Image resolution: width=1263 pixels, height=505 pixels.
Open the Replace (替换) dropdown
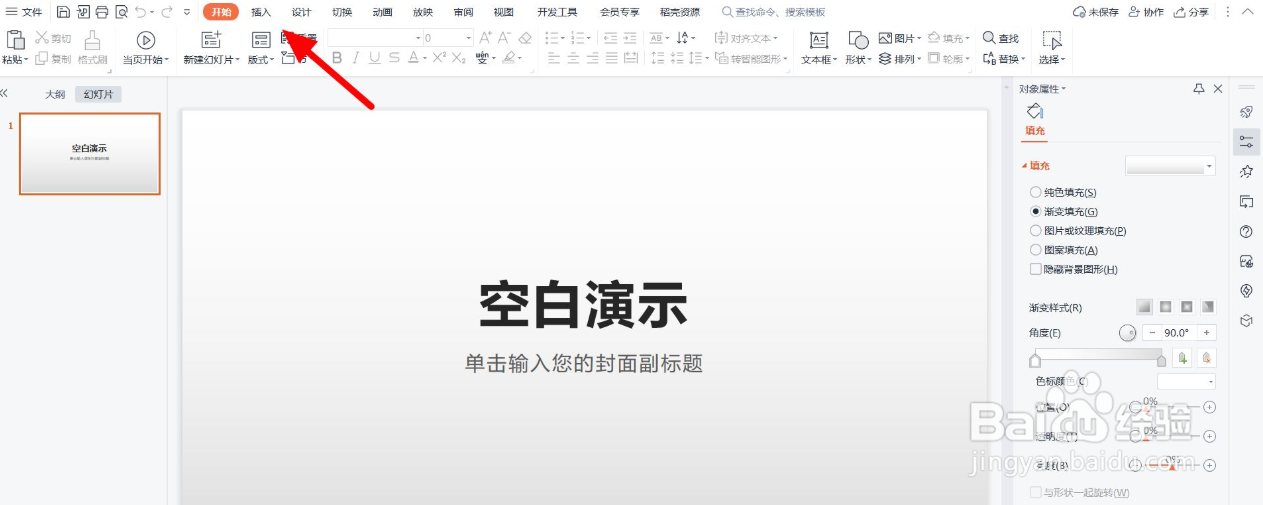coord(1003,59)
